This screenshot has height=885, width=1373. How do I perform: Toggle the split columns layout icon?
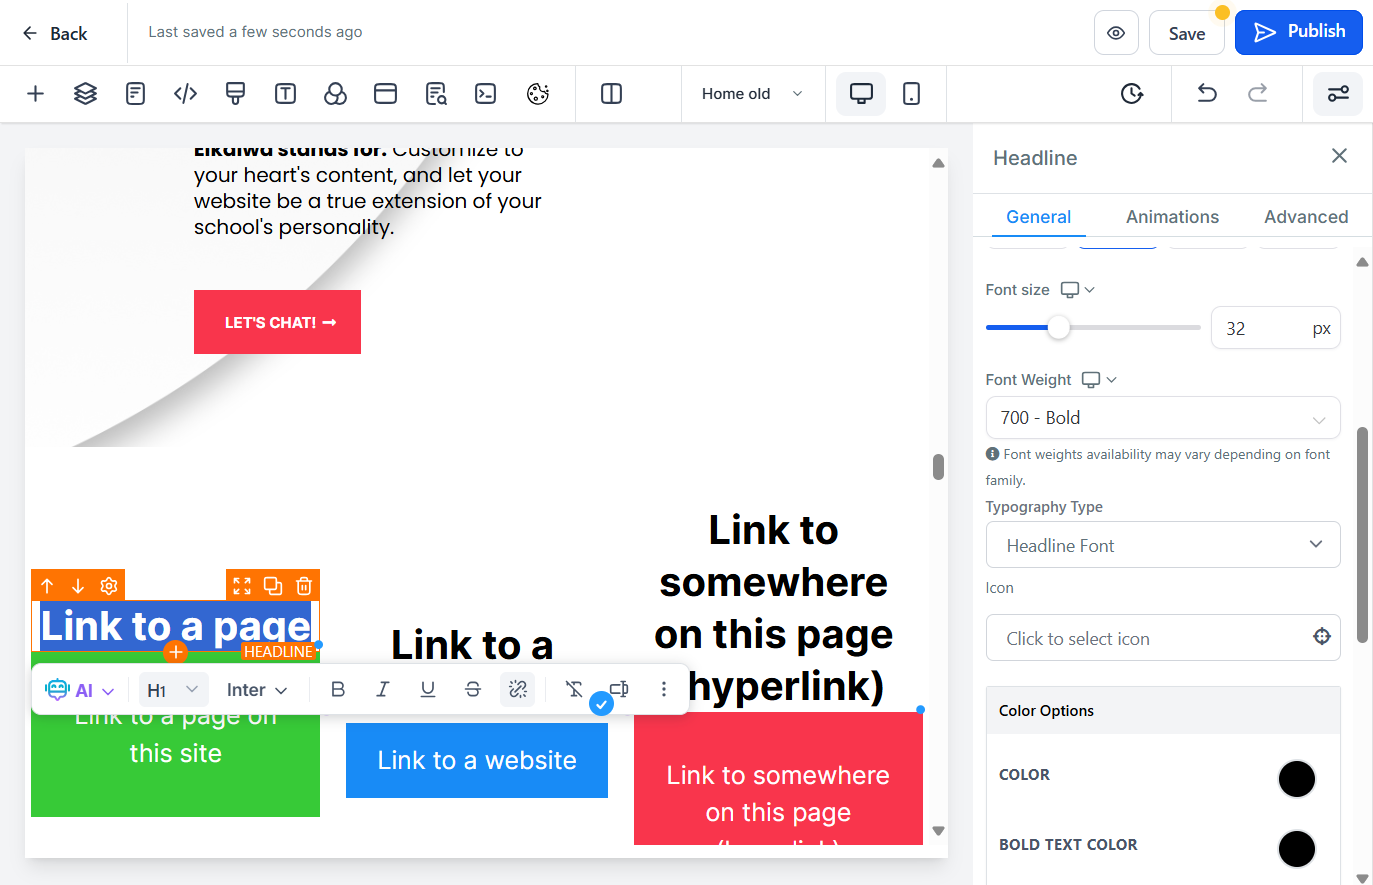pyautogui.click(x=611, y=94)
